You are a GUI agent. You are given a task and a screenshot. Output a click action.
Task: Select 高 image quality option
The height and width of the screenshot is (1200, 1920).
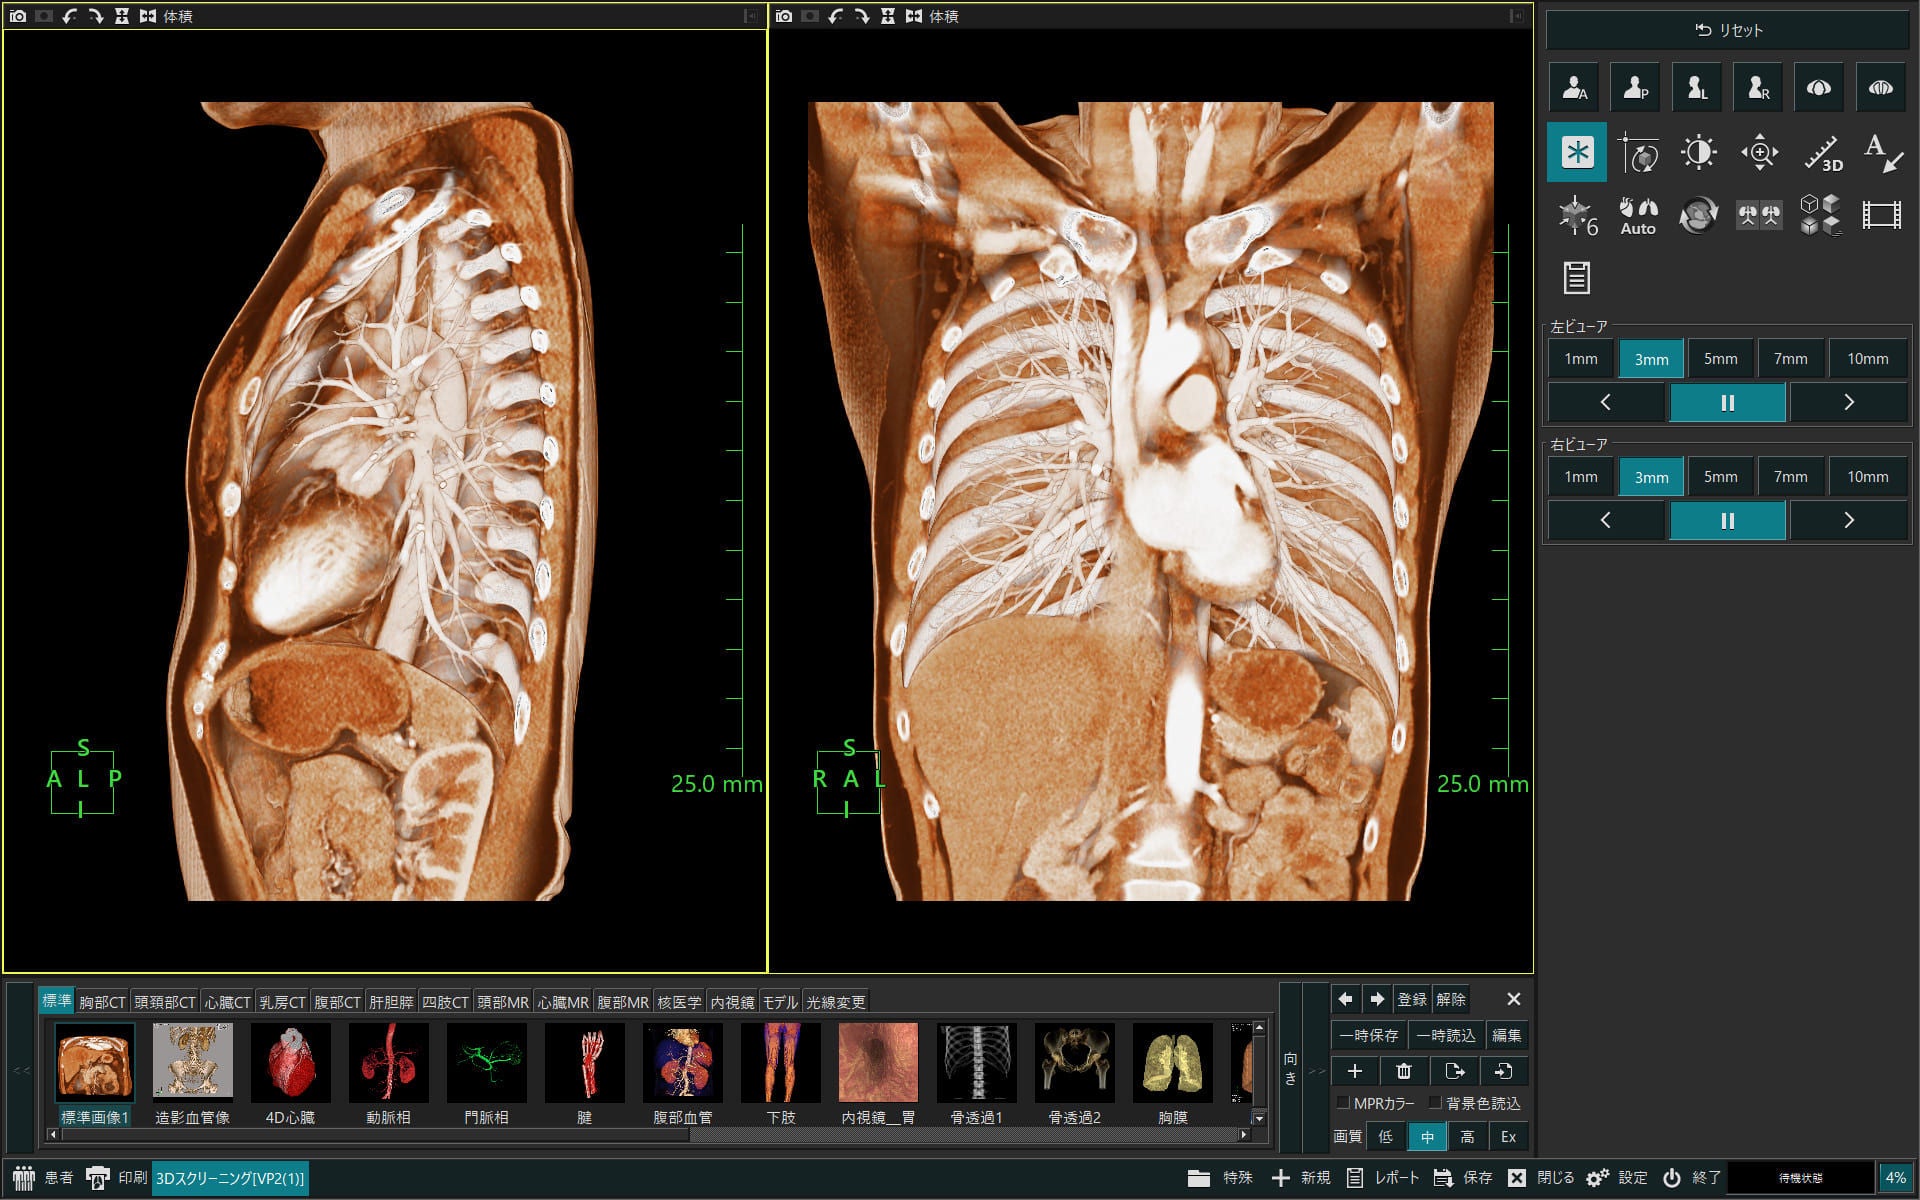coord(1467,1136)
